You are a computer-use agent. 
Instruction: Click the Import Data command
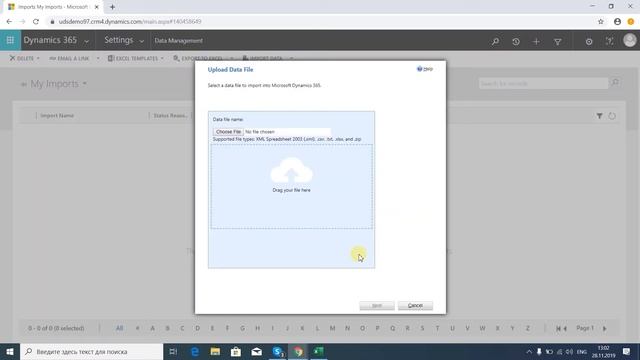click(x=262, y=58)
